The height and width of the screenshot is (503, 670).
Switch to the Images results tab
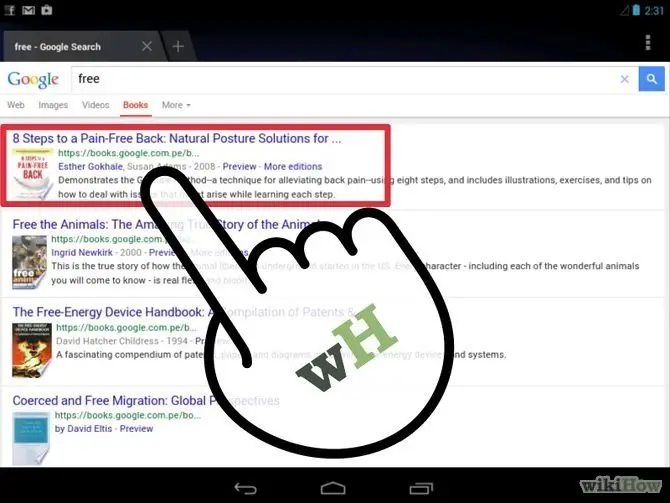[x=53, y=105]
